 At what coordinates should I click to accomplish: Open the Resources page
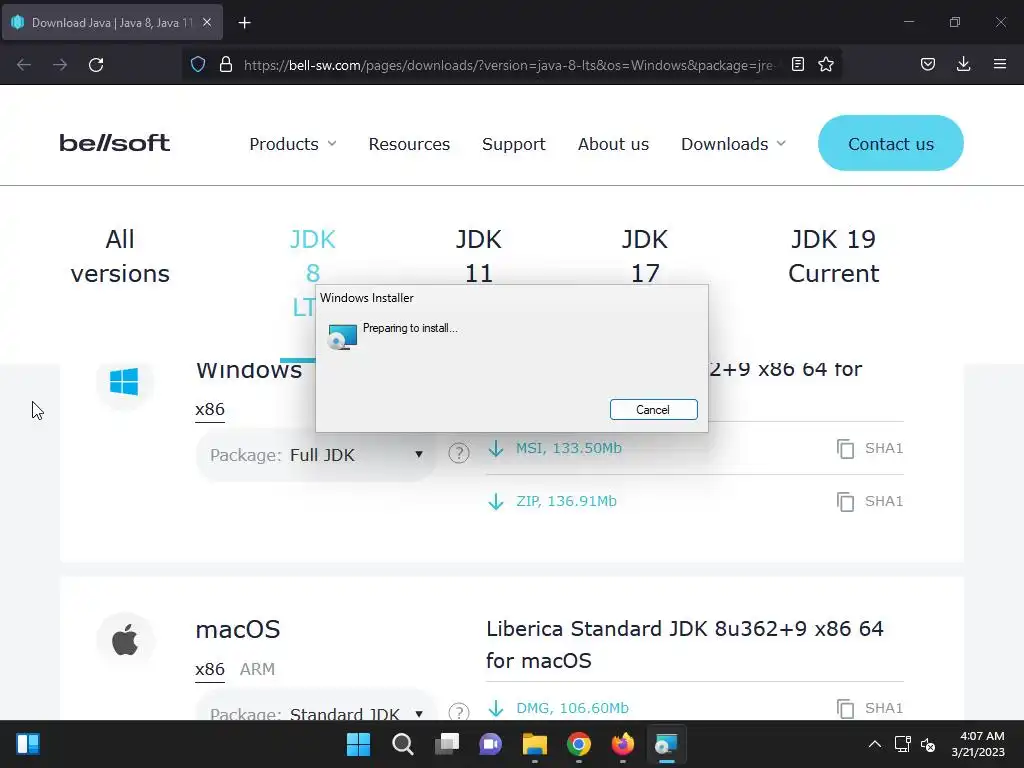(409, 144)
